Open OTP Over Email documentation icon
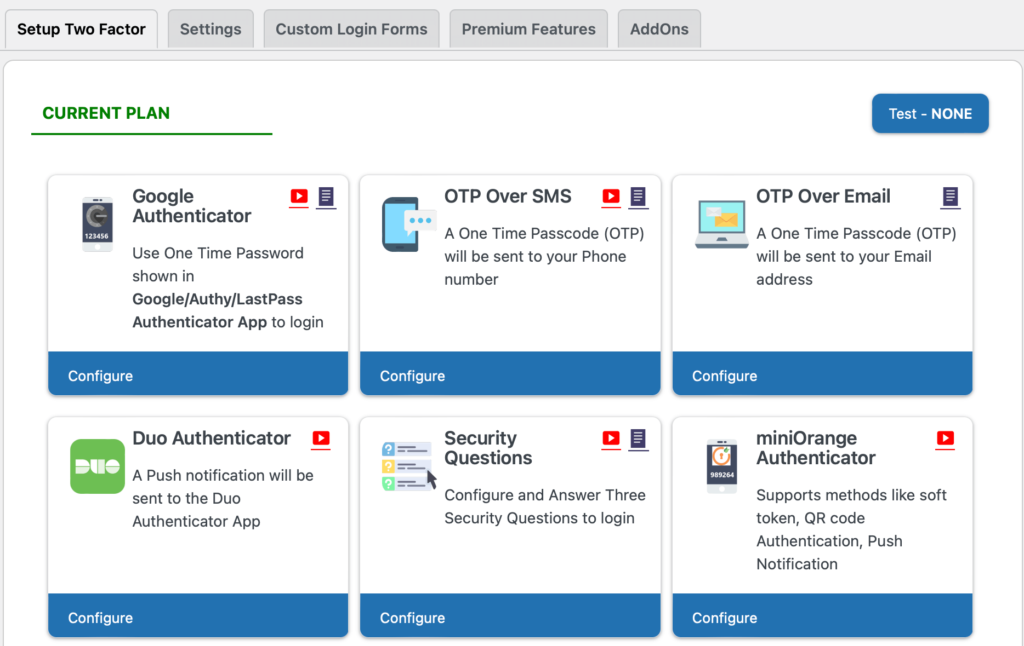The width and height of the screenshot is (1024, 646). (x=950, y=196)
